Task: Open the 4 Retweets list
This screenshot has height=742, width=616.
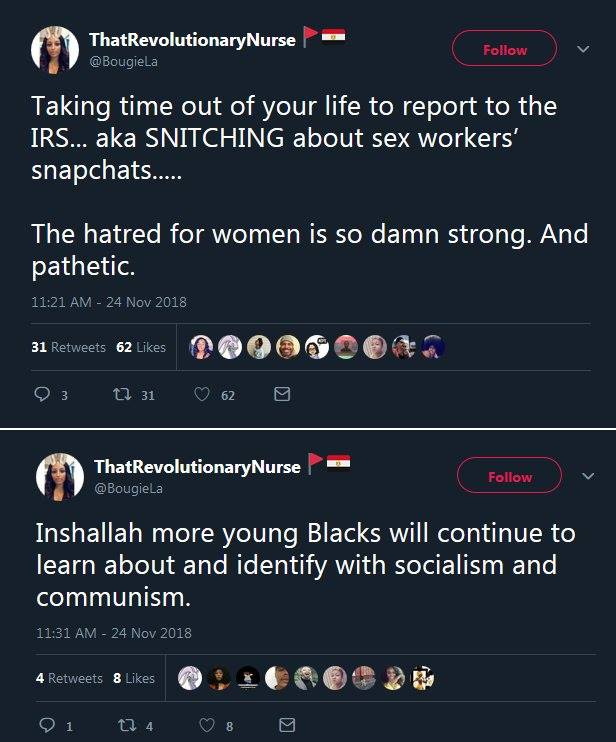Action: (x=69, y=678)
